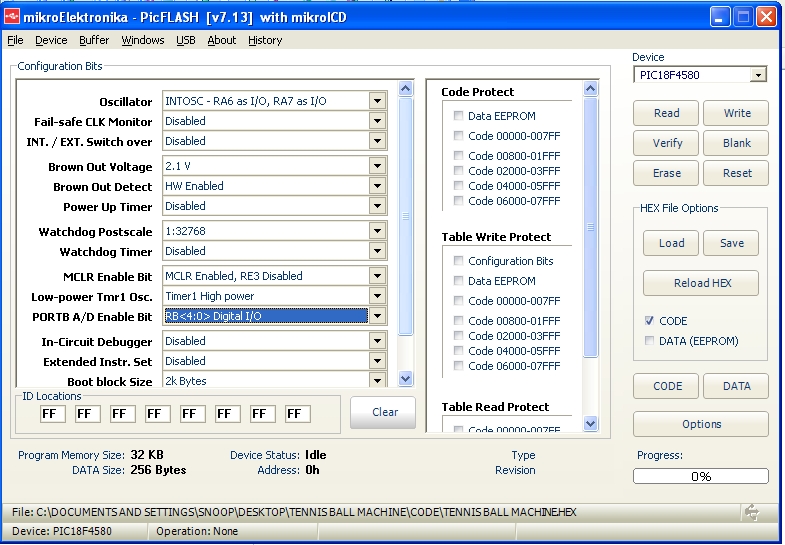Open Watchdog Timer dropdown
Image resolution: width=785 pixels, height=545 pixels.
pyautogui.click(x=377, y=251)
